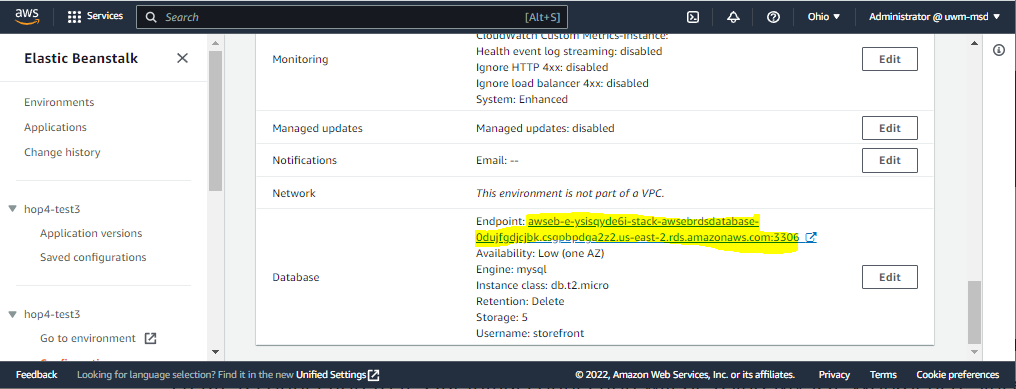Open the notifications bell
This screenshot has width=1016, height=389.
733,17
